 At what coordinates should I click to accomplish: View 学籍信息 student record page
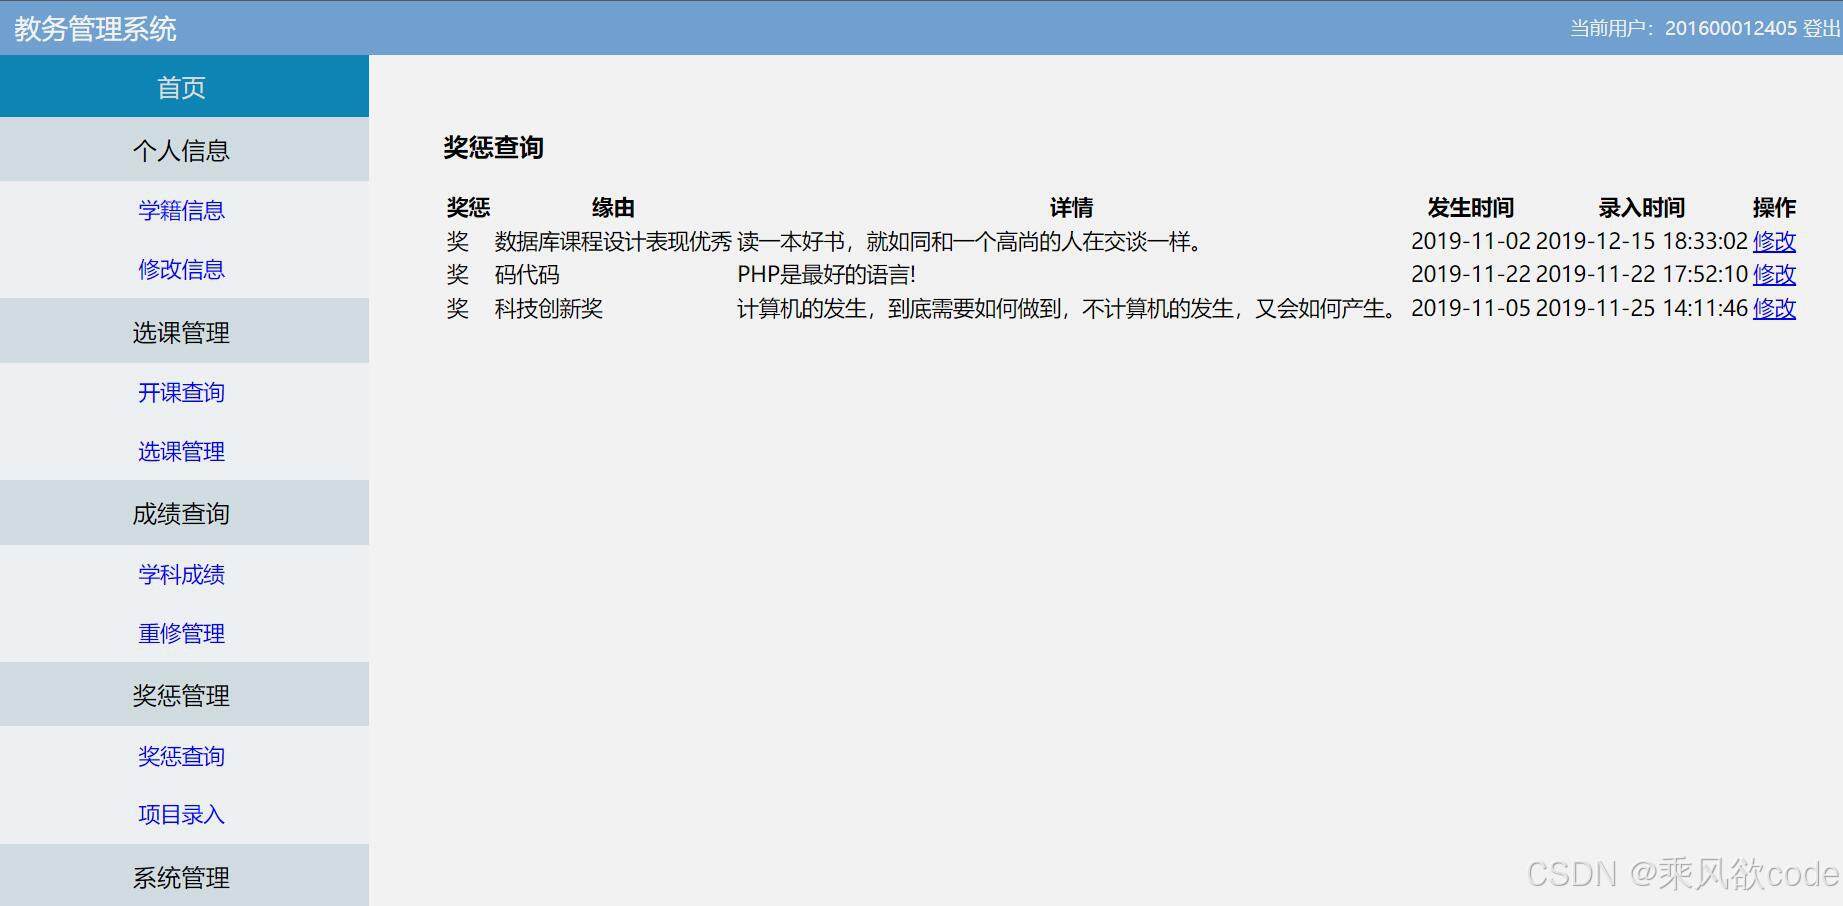[181, 210]
